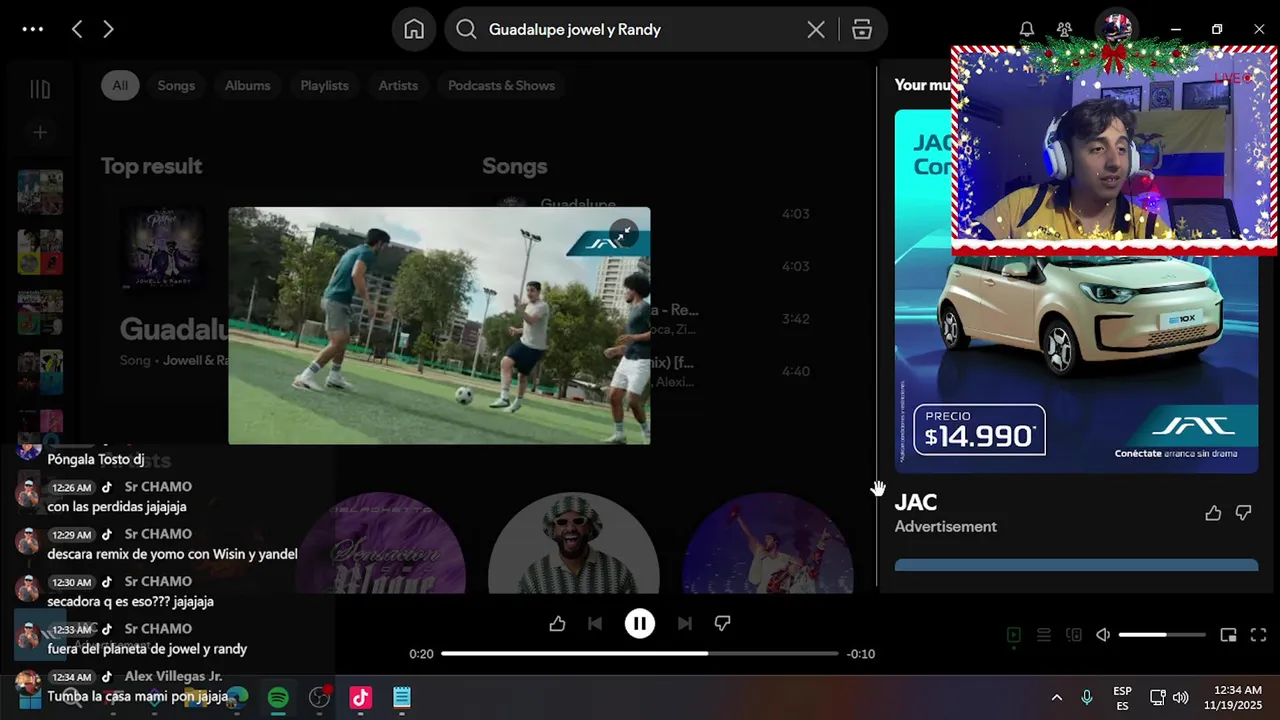Open the What's New notifications bell
This screenshot has width=1280, height=720.
(1027, 29)
